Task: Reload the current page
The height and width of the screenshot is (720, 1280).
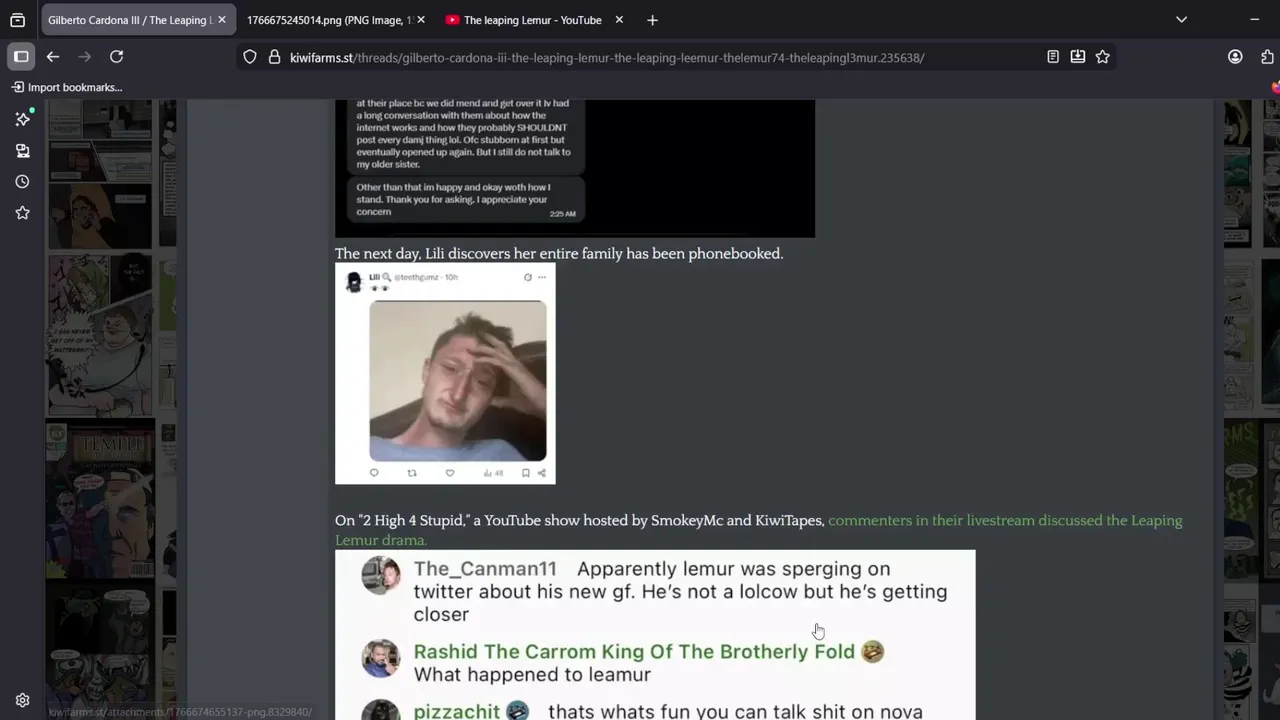Action: (117, 57)
